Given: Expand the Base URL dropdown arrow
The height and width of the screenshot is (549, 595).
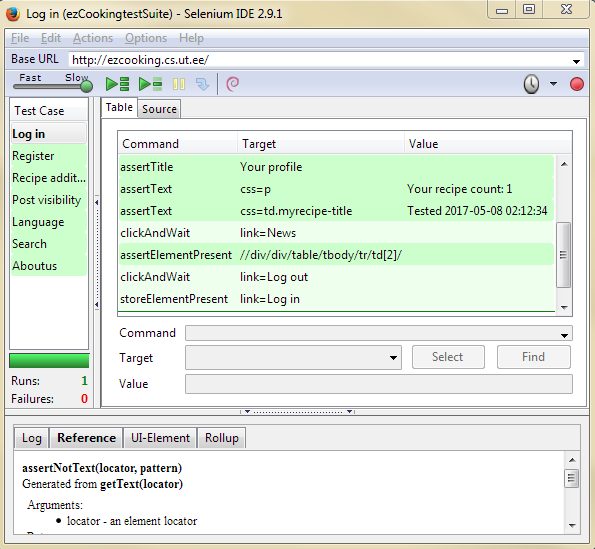Looking at the screenshot, I should click(576, 61).
